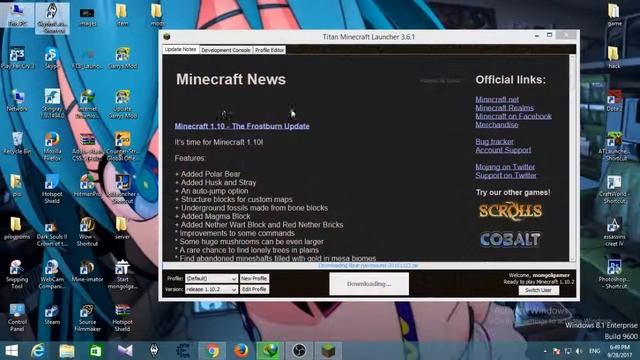Switch to the Update Notes tab
Image resolution: width=640 pixels, height=360 pixels.
(180, 49)
